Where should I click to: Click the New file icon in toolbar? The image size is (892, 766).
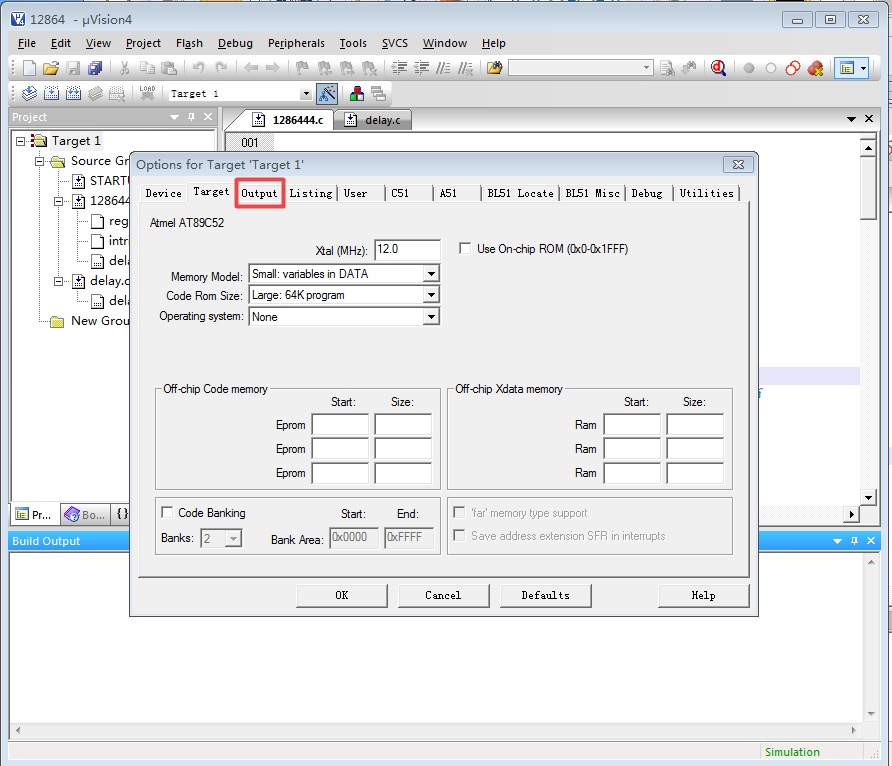click(x=29, y=68)
